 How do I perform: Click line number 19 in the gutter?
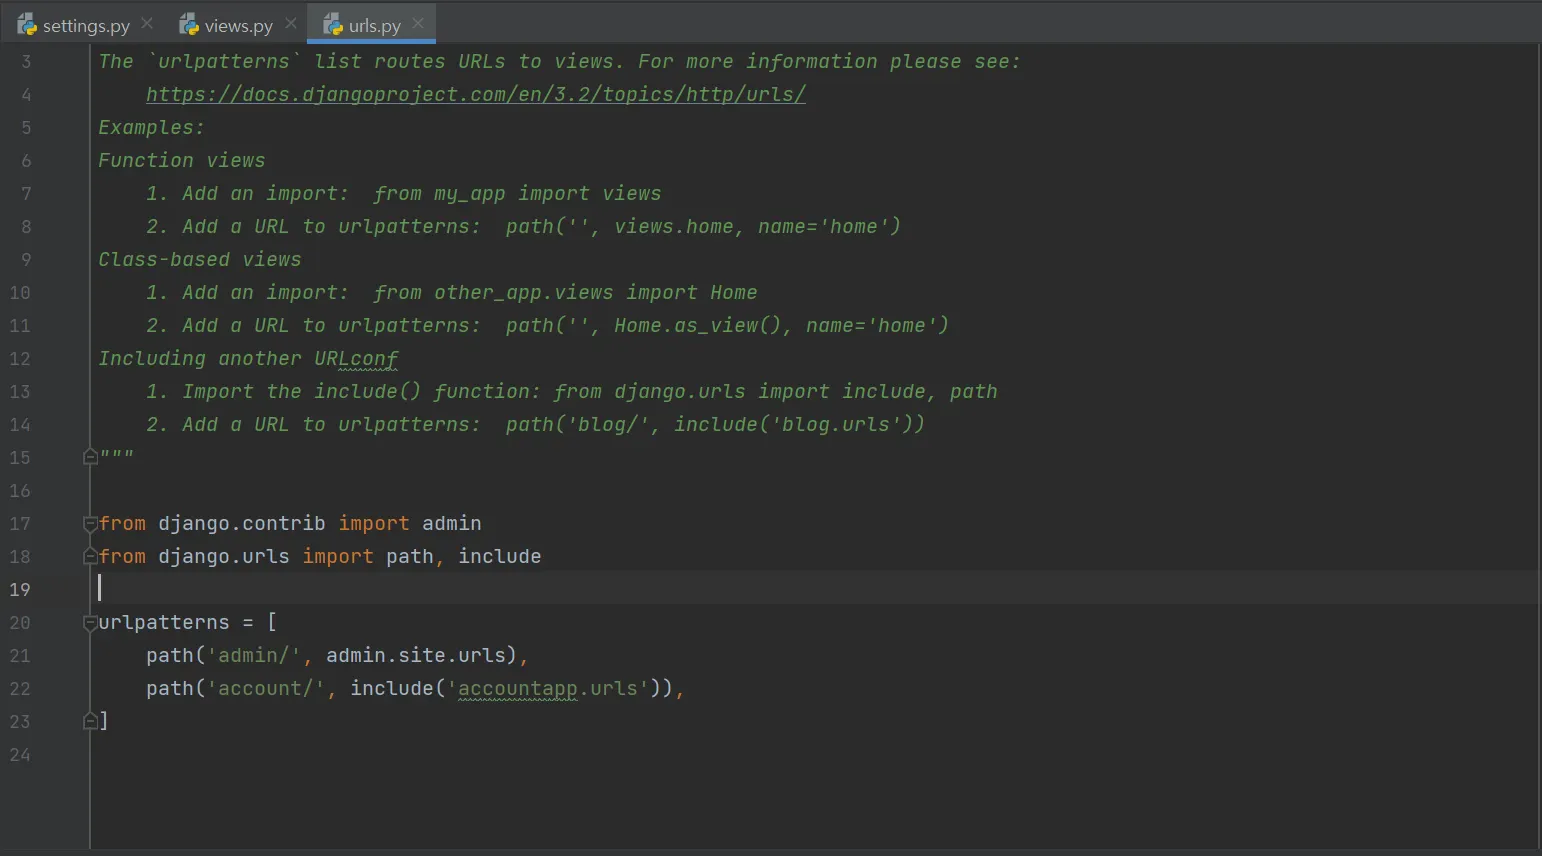point(20,590)
